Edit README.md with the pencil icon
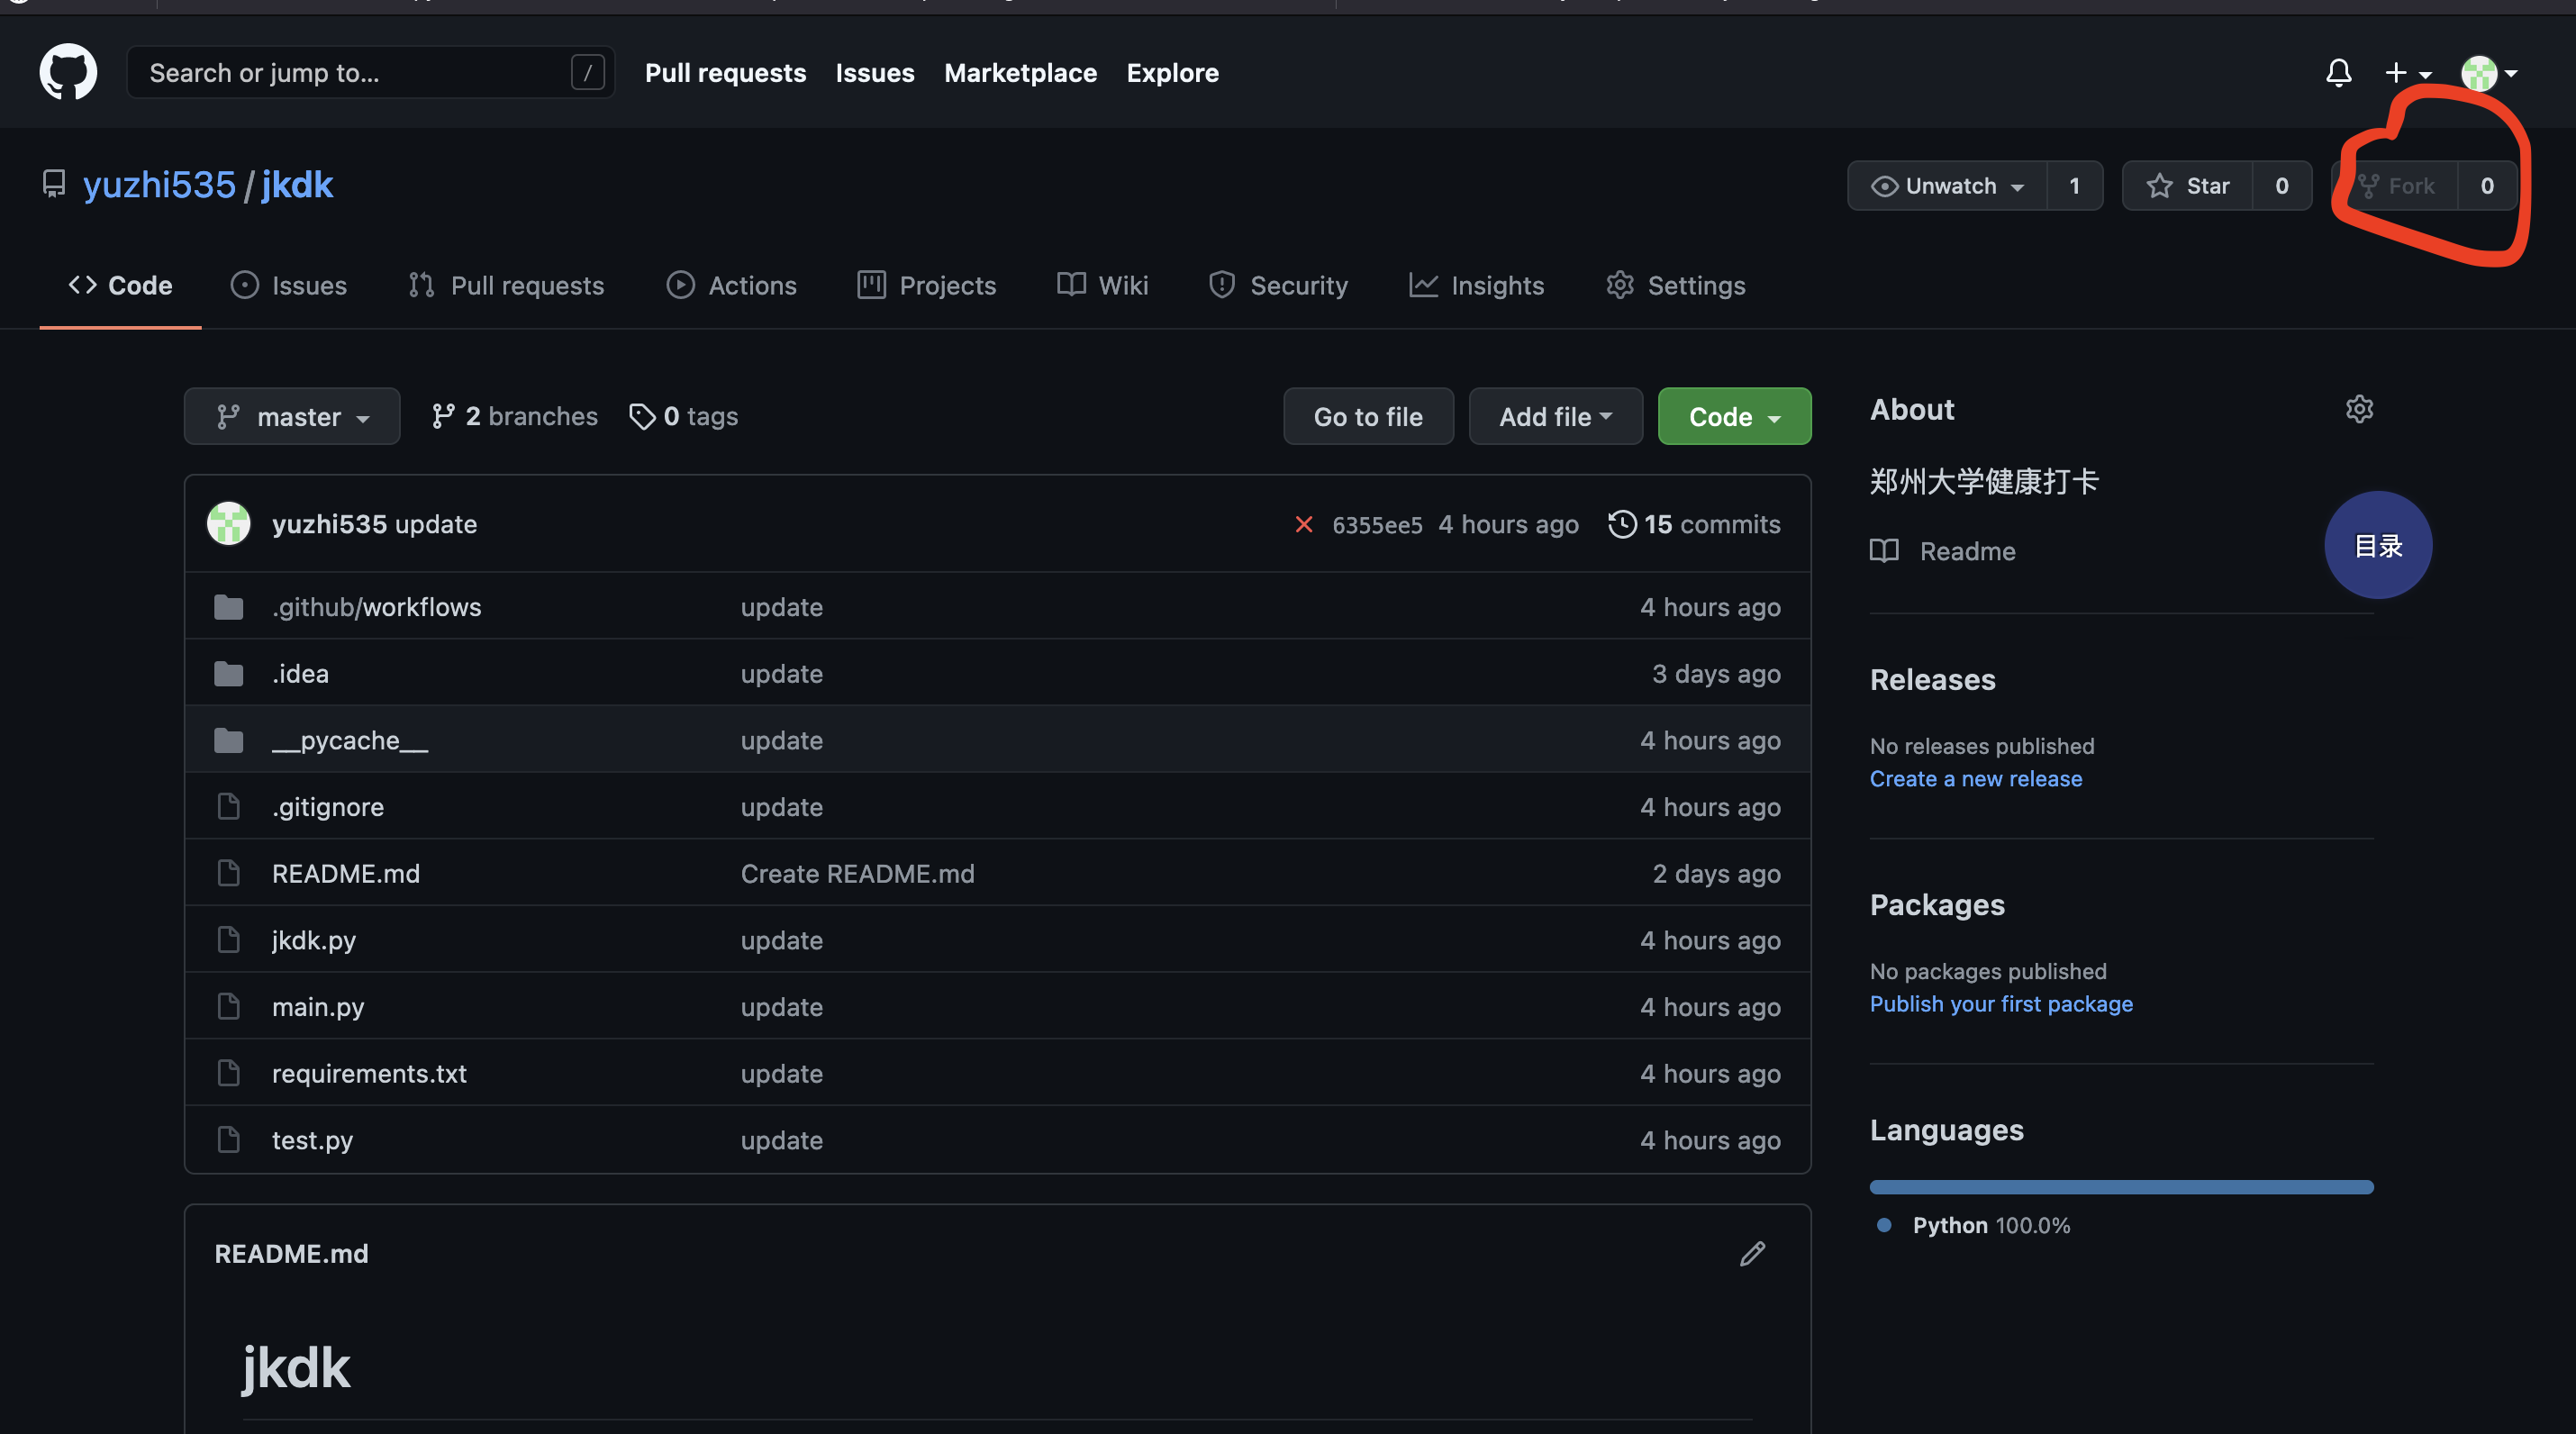Screen dimensions: 2576x1434 tap(1752, 1253)
